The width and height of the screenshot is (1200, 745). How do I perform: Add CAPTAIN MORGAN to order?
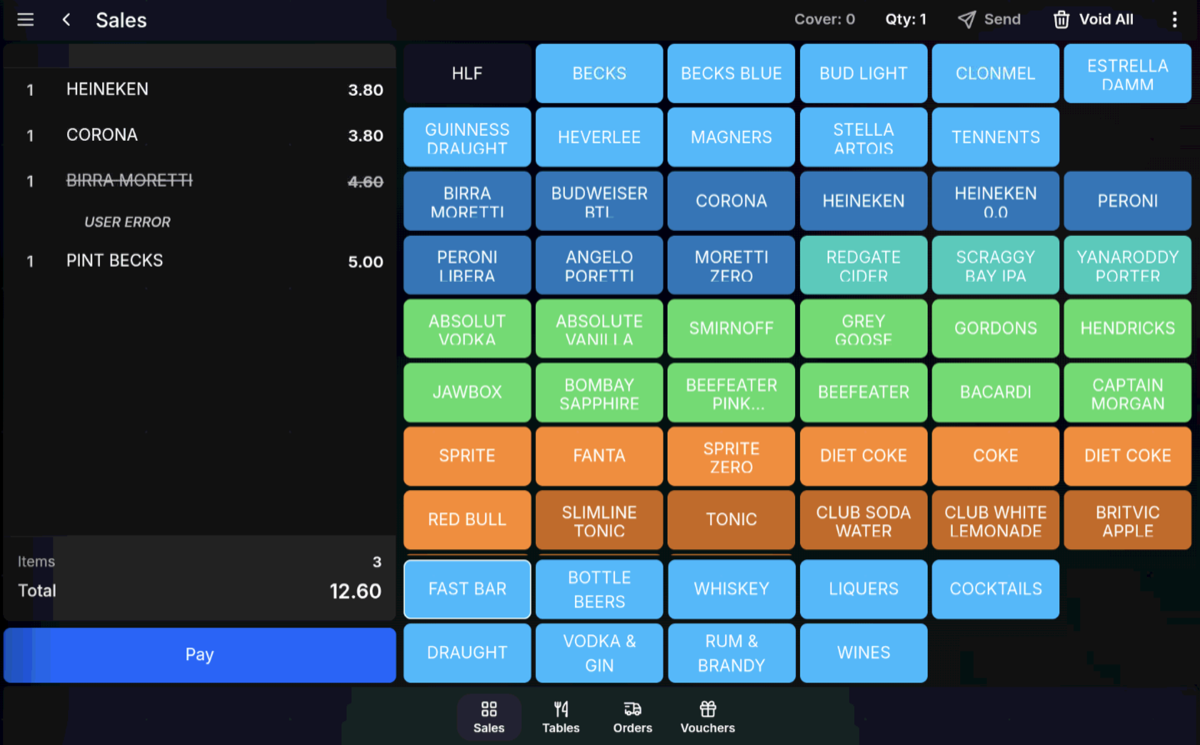pyautogui.click(x=1127, y=393)
